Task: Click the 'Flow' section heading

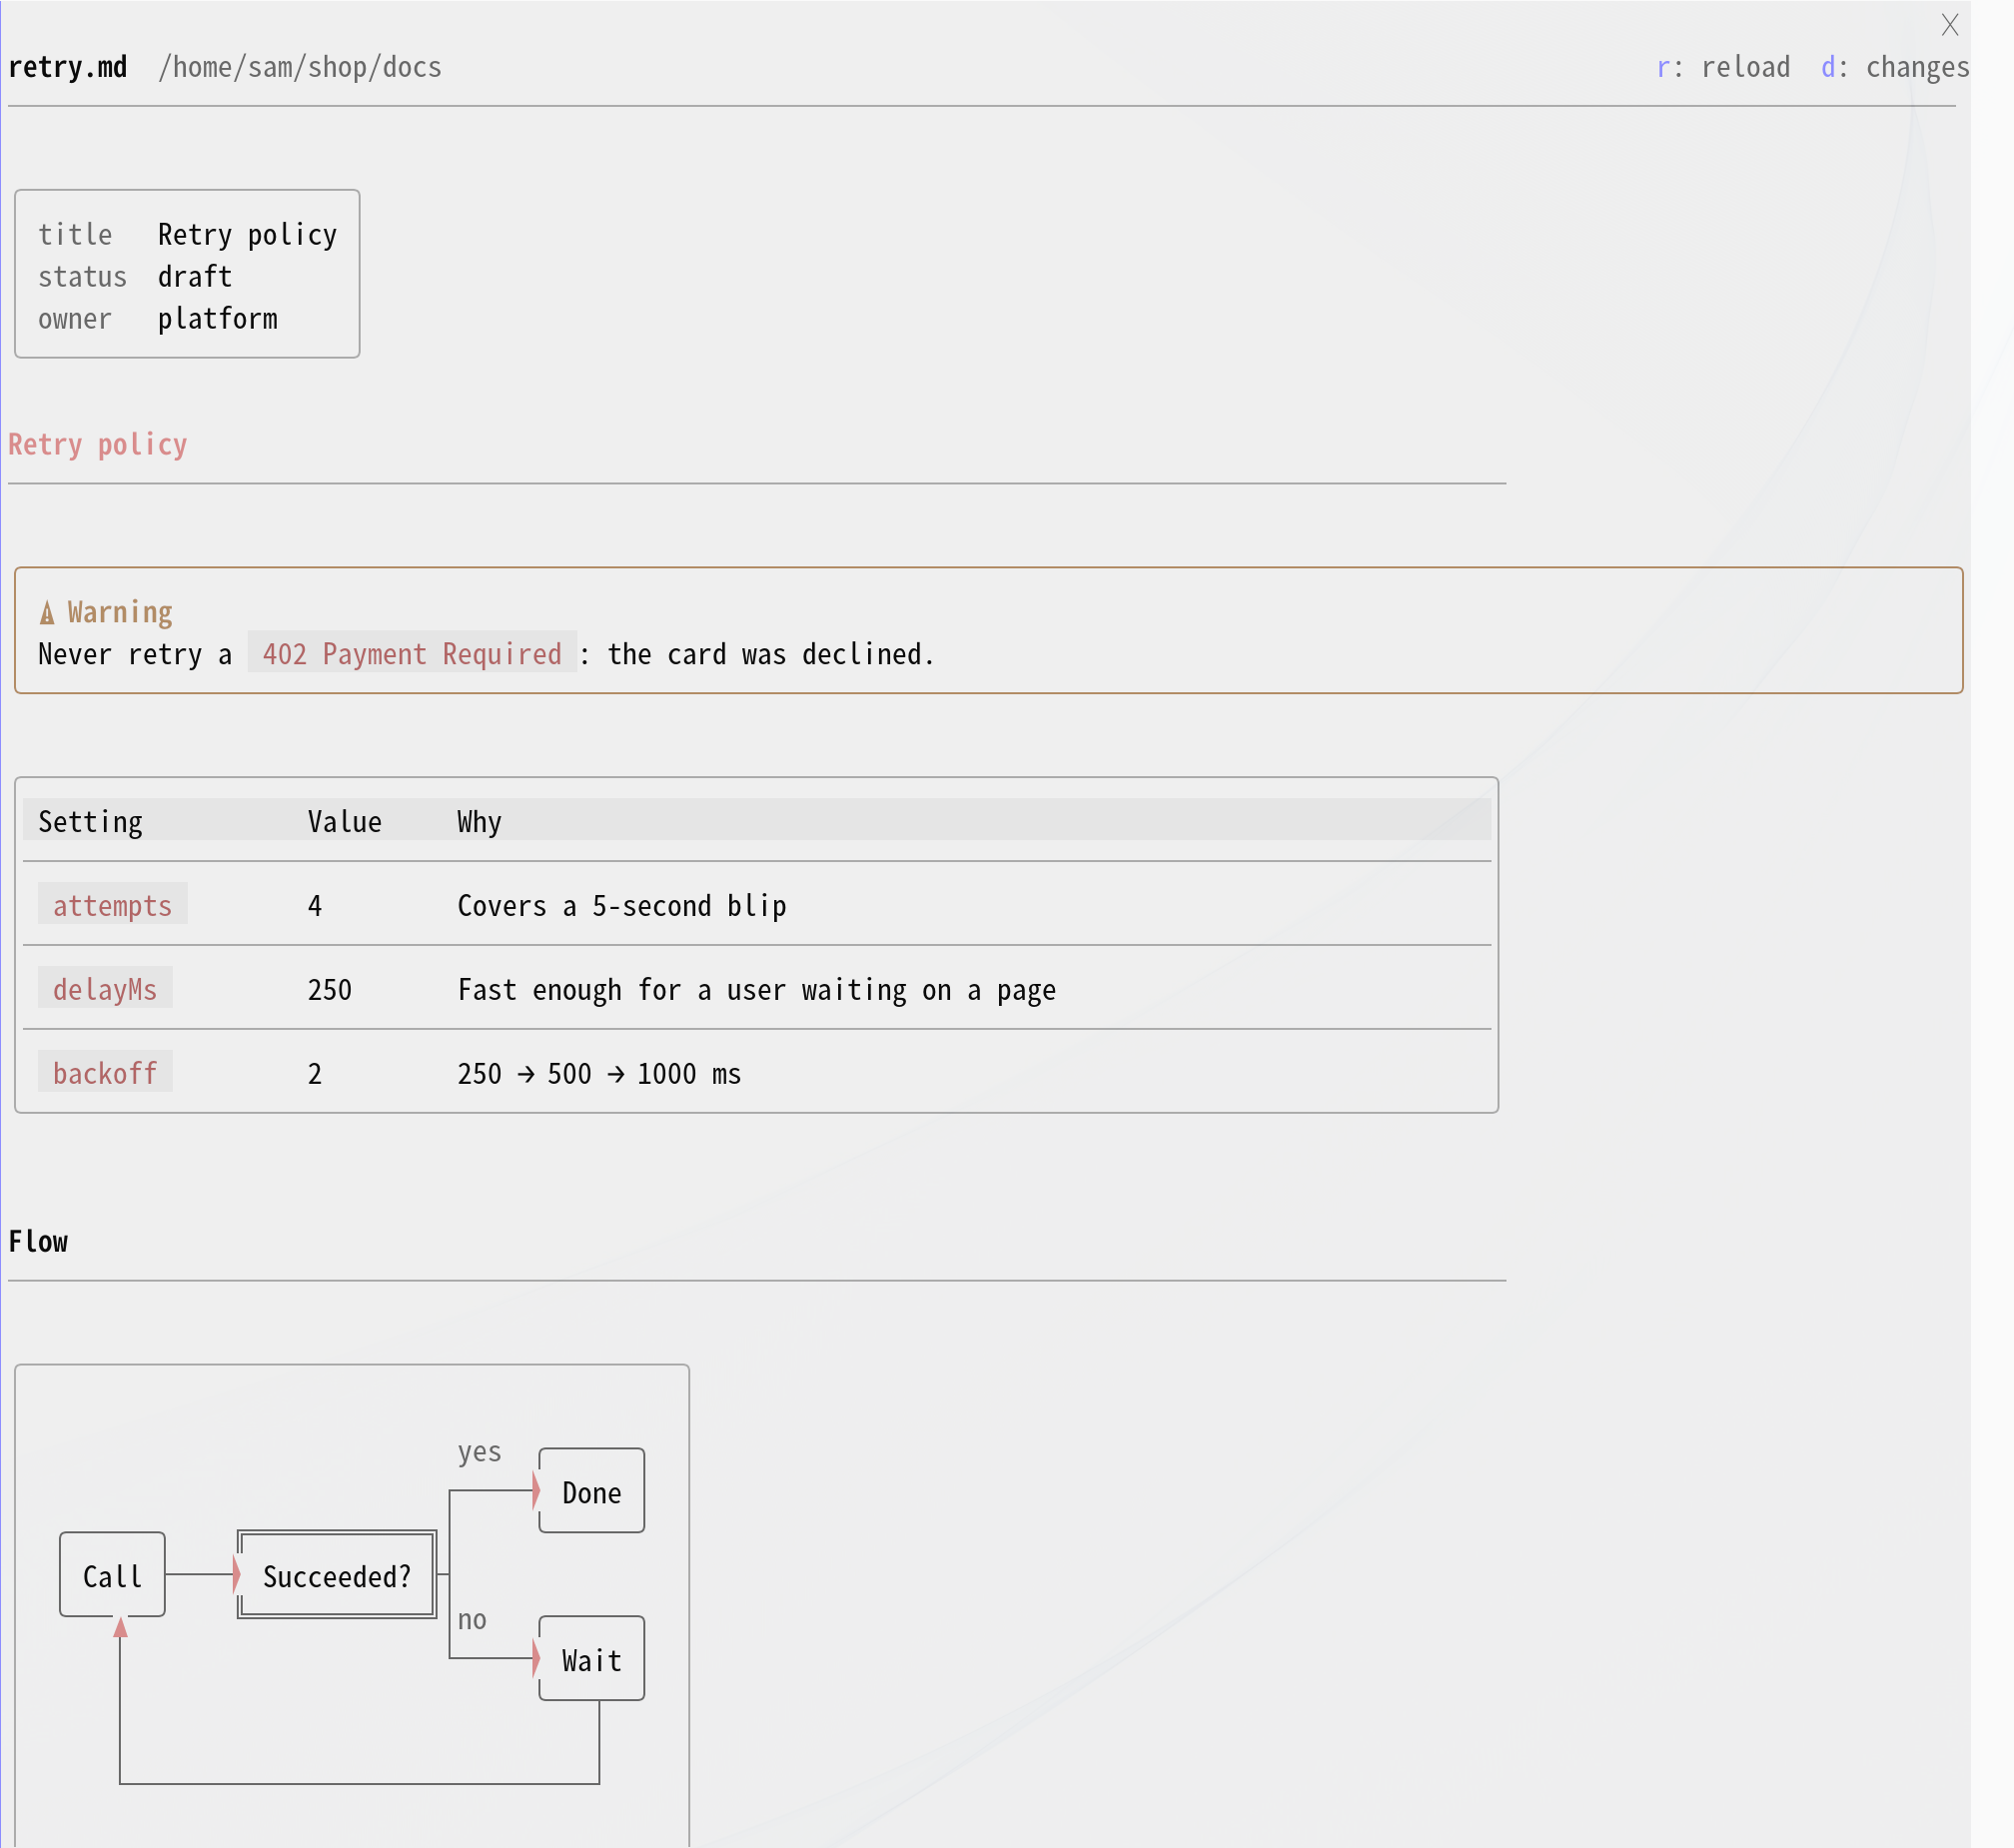Action: click(38, 1241)
